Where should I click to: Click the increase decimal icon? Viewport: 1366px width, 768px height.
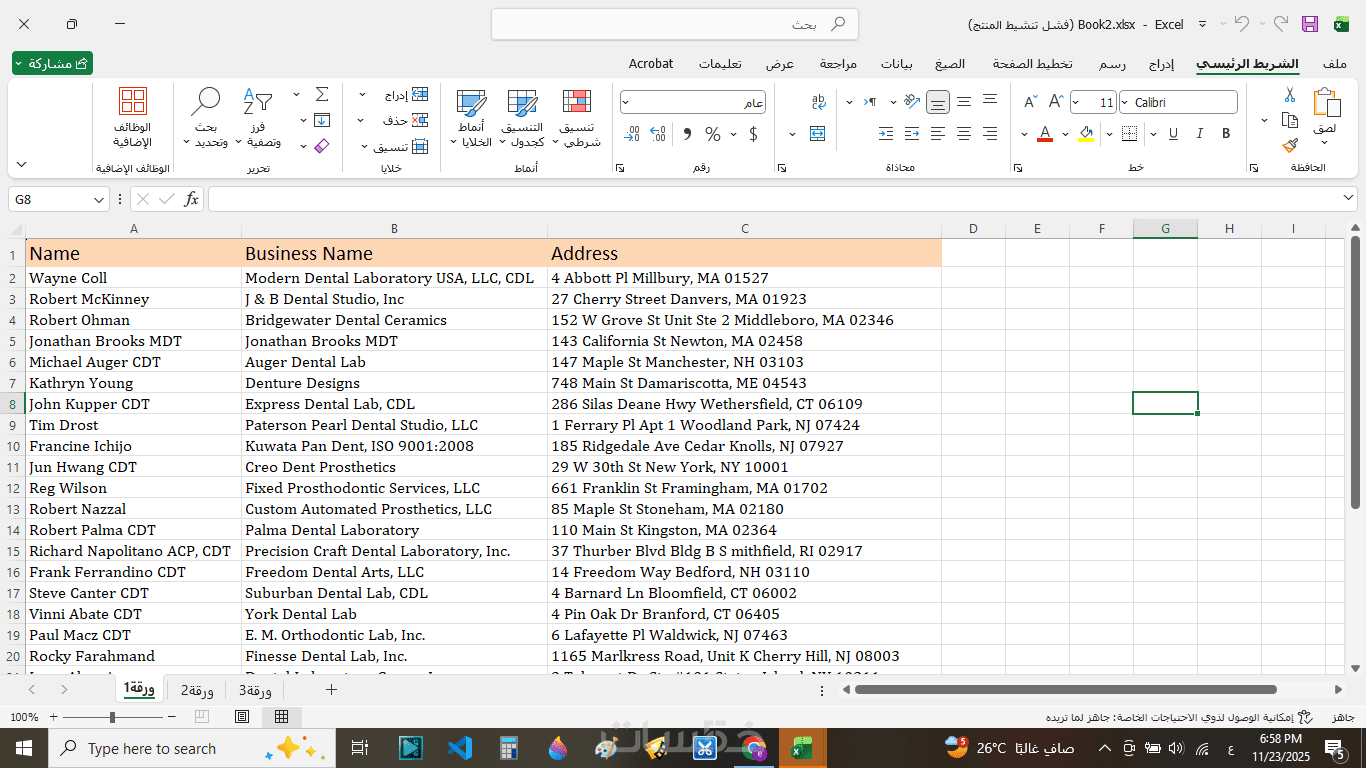pyautogui.click(x=658, y=134)
